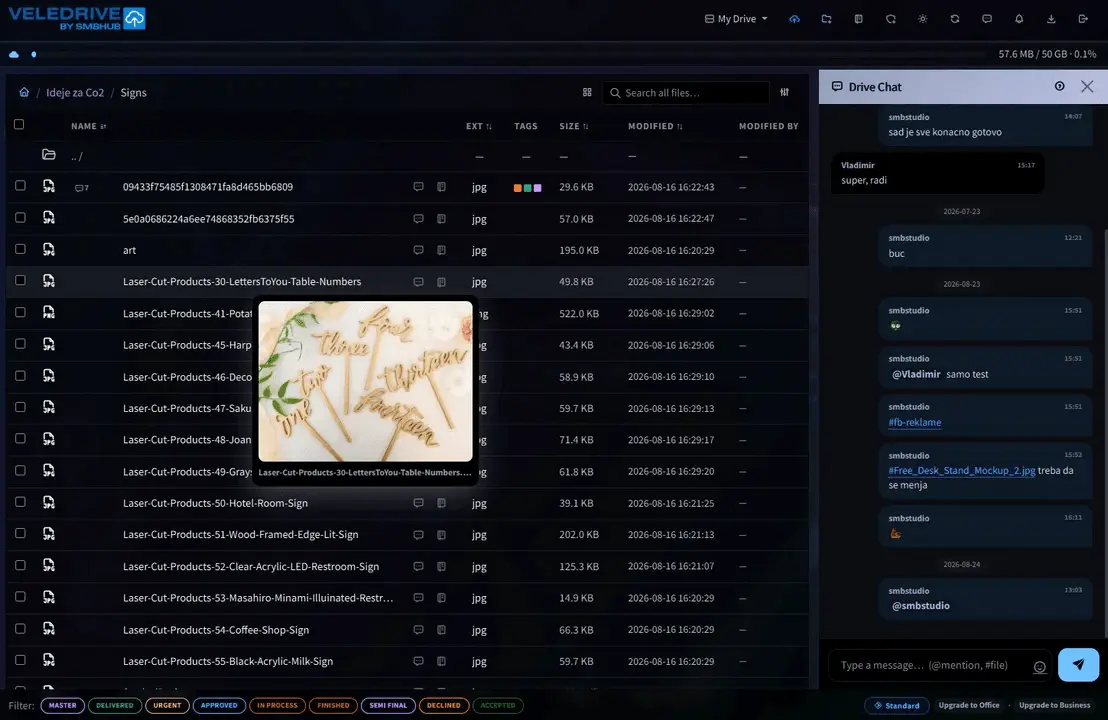Toggle the light theme sun icon

pos(923,19)
